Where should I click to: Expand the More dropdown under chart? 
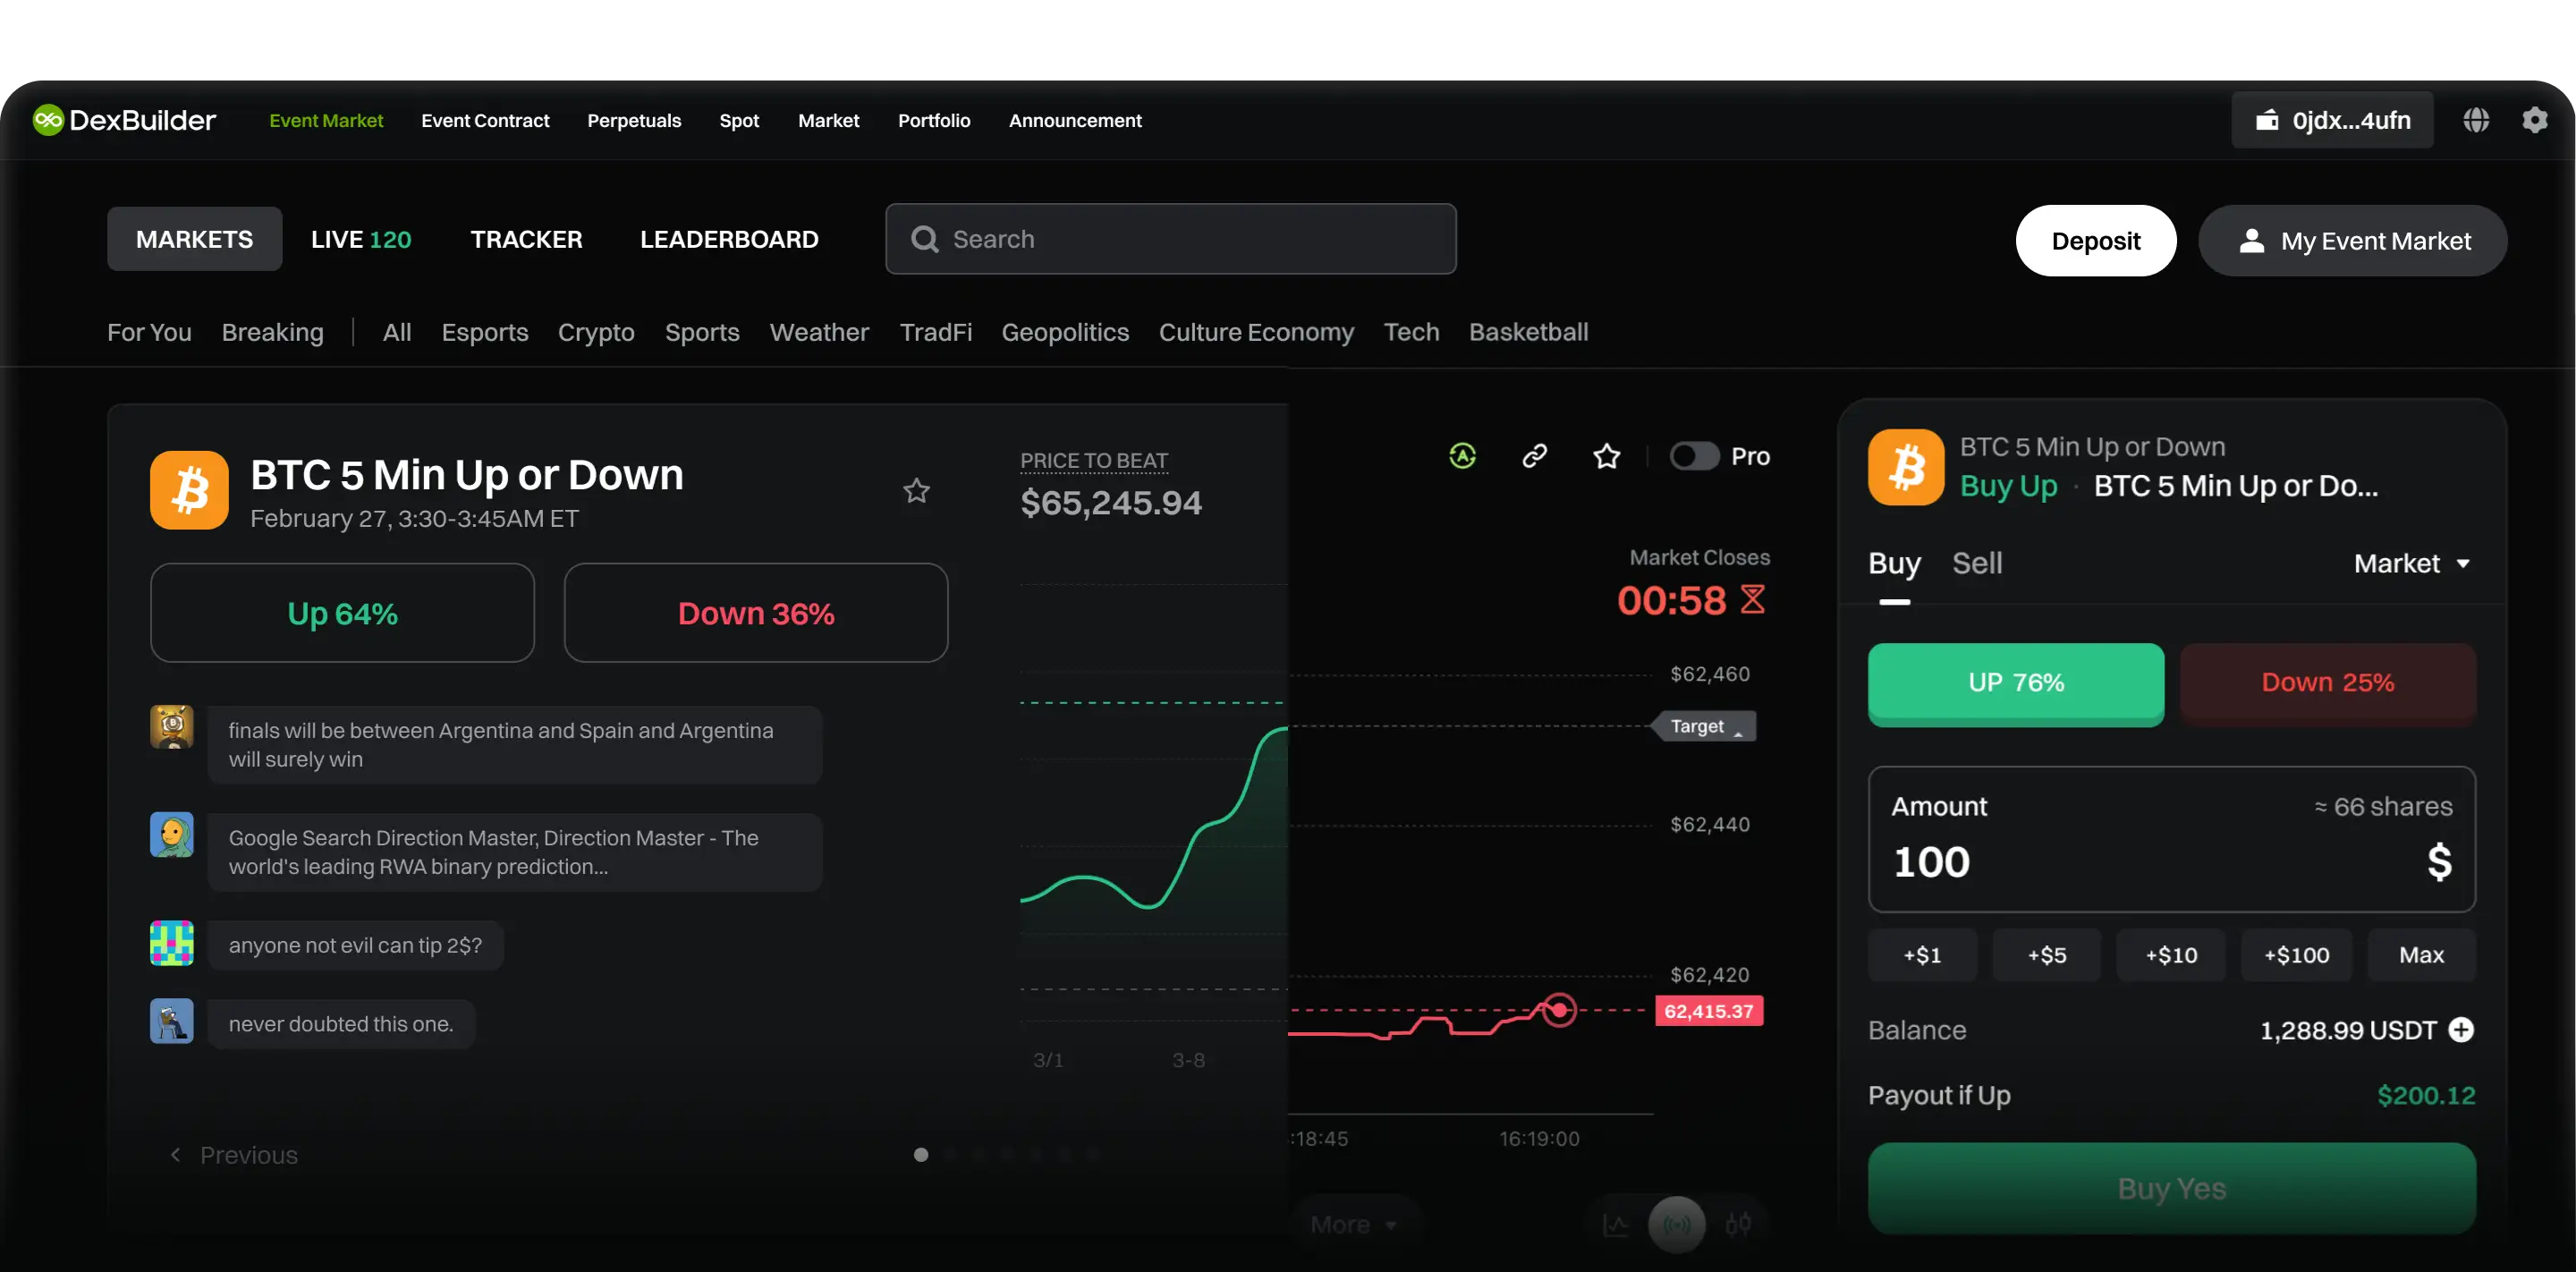click(x=1354, y=1224)
